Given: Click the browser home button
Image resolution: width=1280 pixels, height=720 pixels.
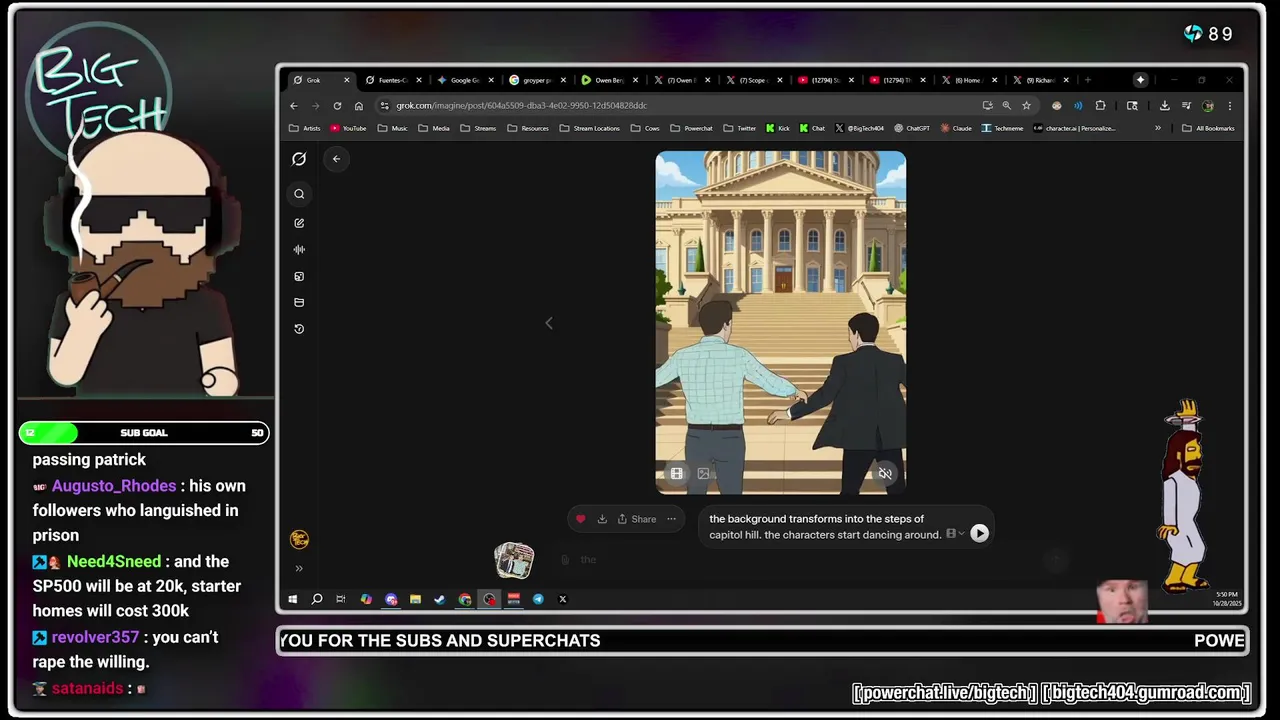Looking at the screenshot, I should pos(358,106).
